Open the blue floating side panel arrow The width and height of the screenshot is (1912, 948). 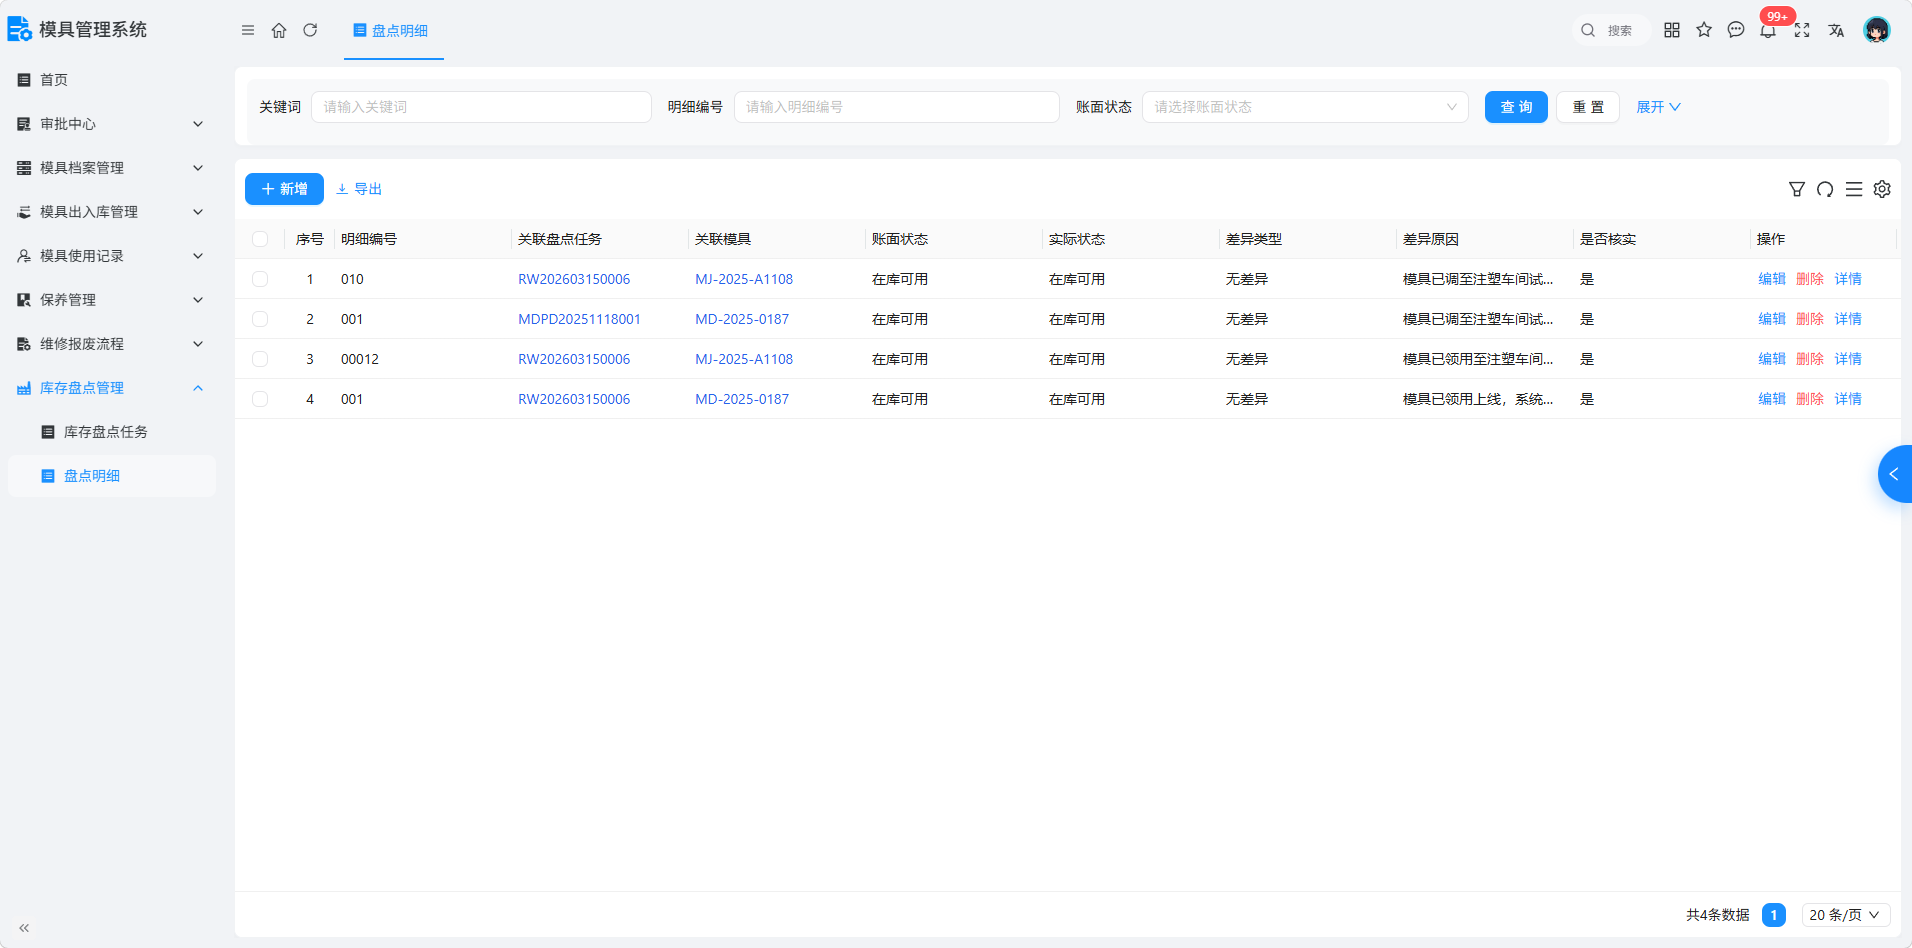click(x=1894, y=474)
